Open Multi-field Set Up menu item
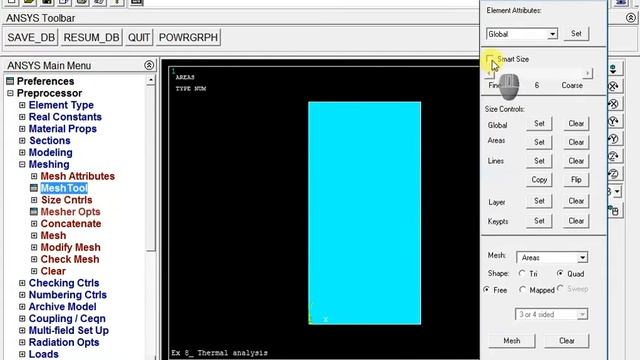 click(69, 330)
